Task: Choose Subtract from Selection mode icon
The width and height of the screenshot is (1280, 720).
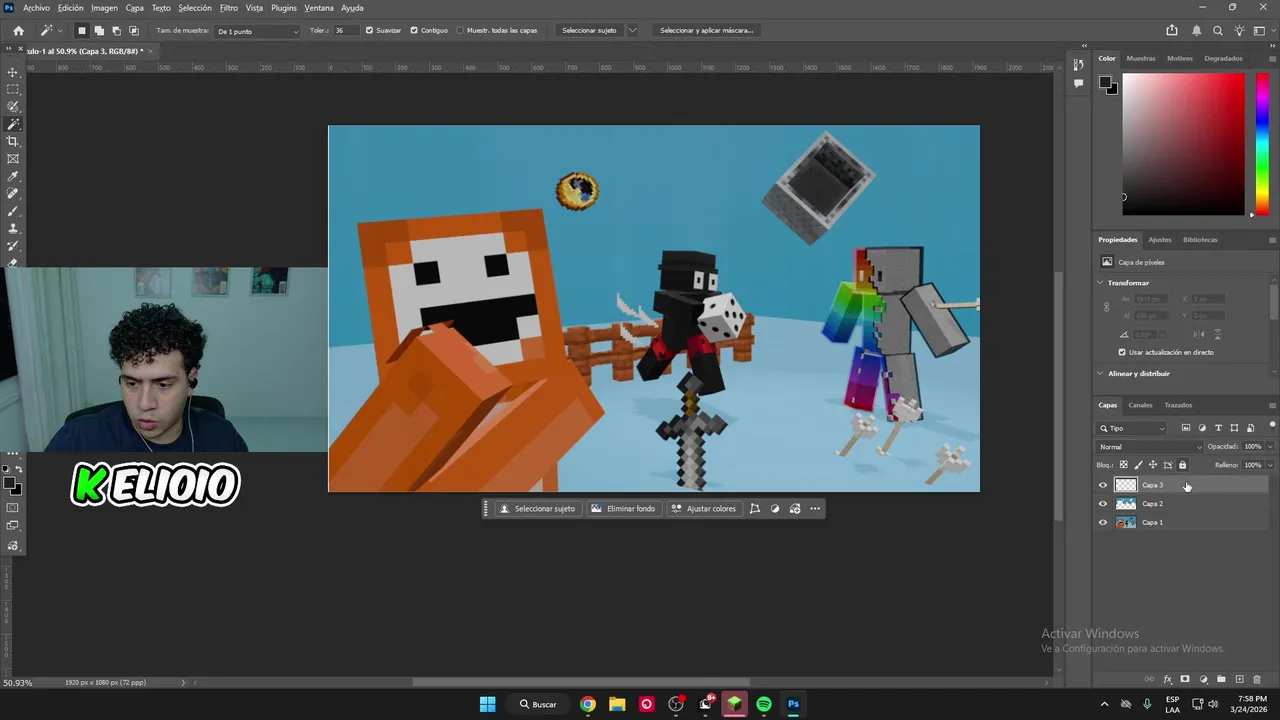Action: pos(116,31)
